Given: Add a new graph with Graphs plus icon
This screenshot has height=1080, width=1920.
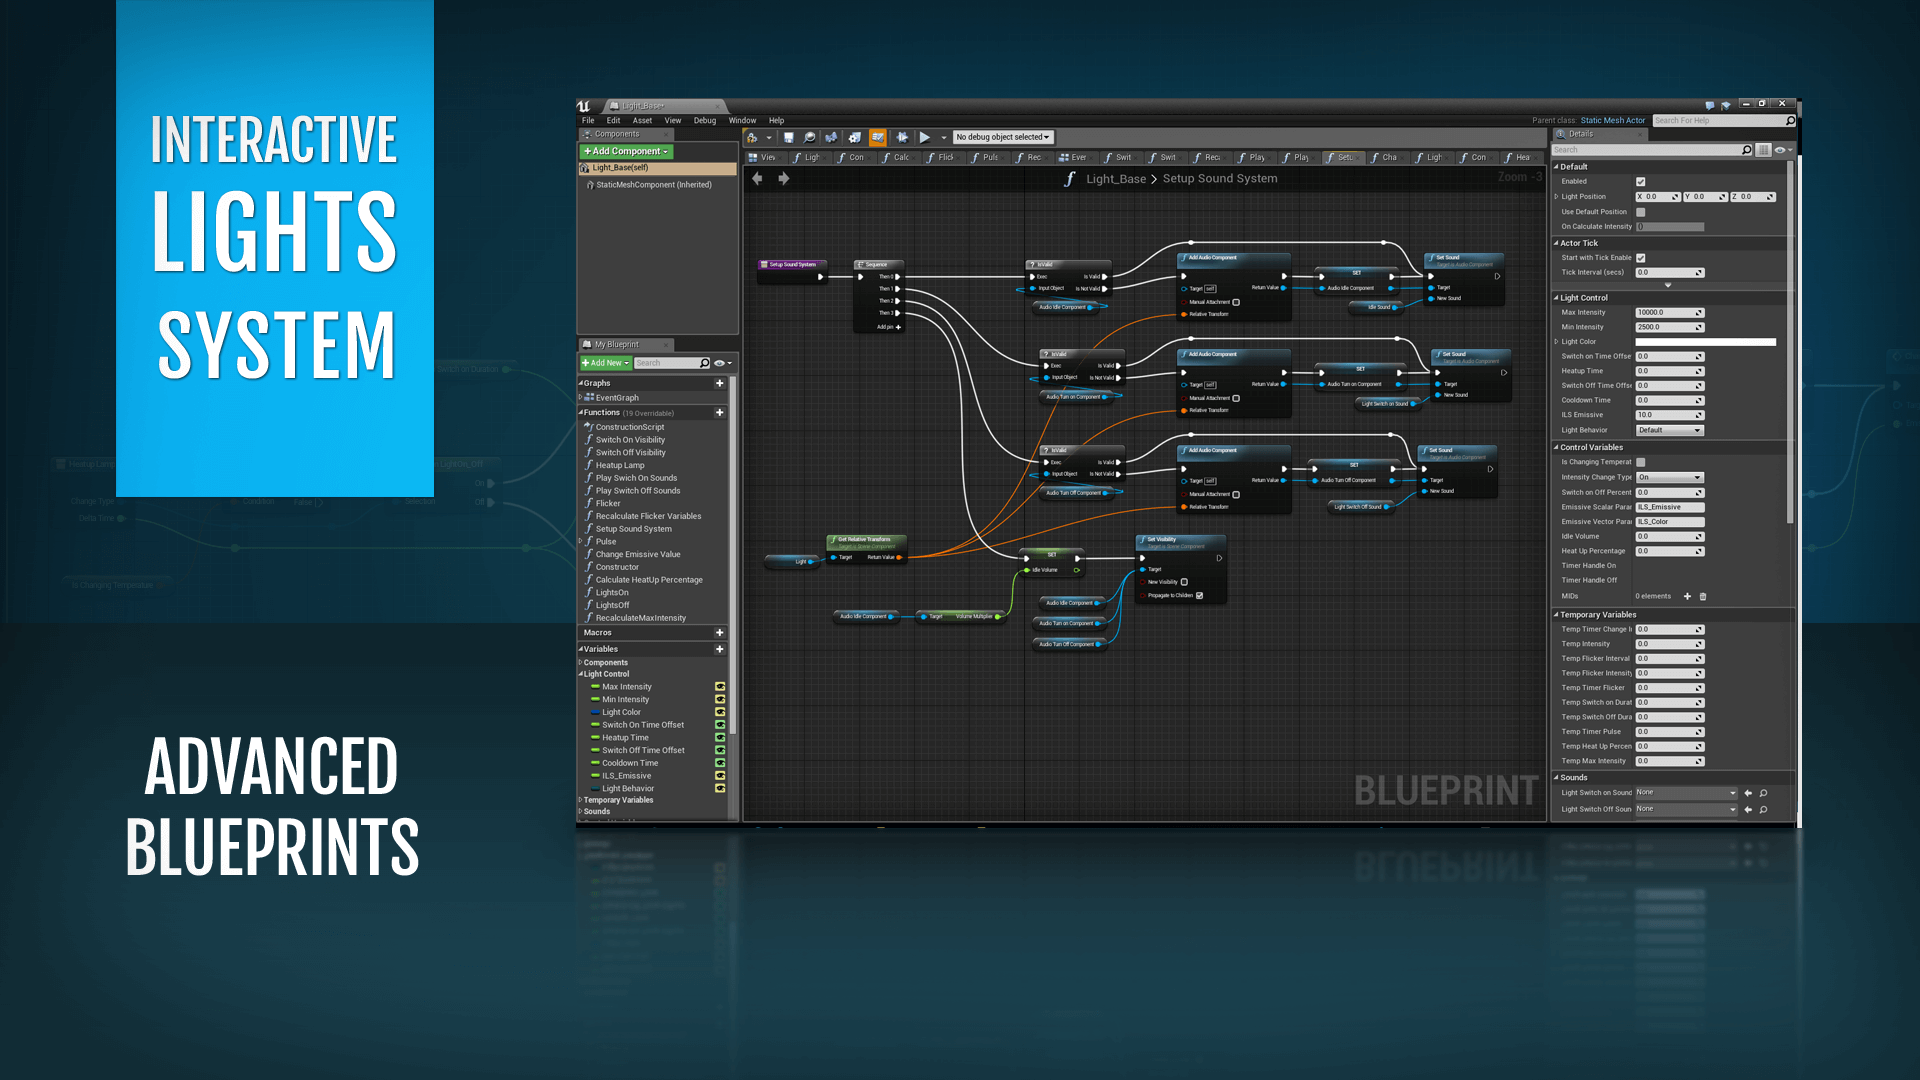Looking at the screenshot, I should click(x=719, y=383).
